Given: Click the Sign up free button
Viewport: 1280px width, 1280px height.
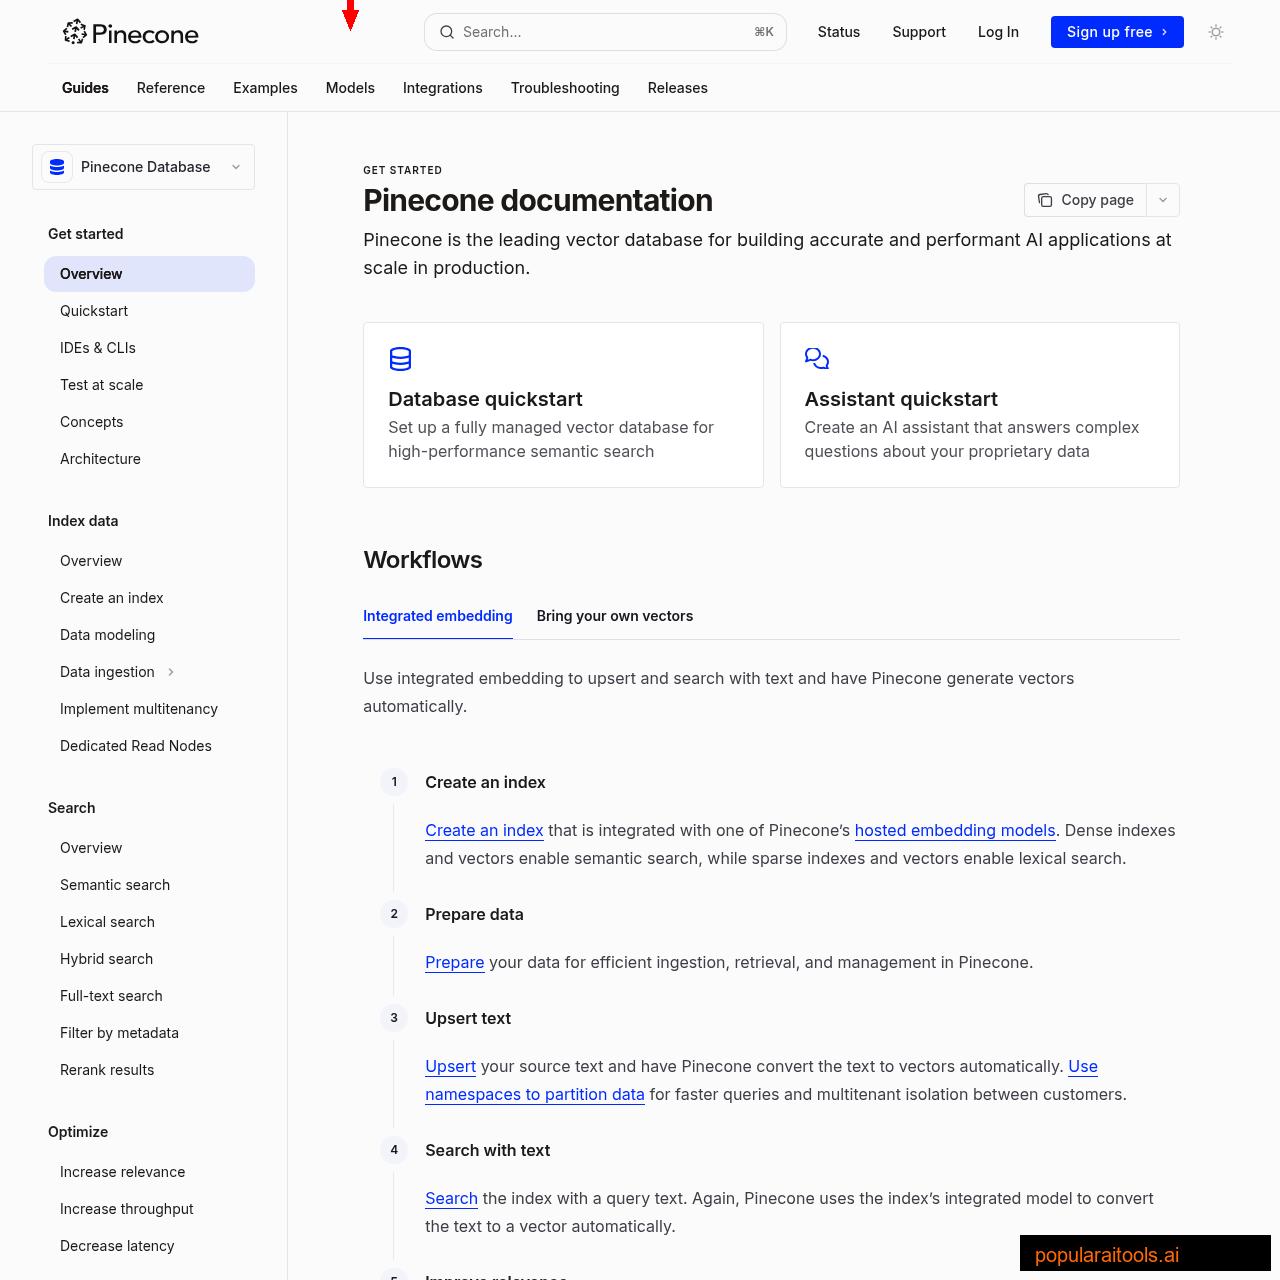Looking at the screenshot, I should click(1117, 32).
